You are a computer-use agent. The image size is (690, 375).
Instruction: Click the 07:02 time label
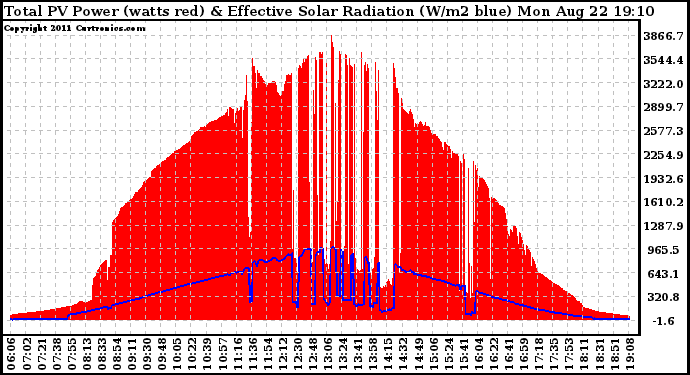click(x=26, y=354)
